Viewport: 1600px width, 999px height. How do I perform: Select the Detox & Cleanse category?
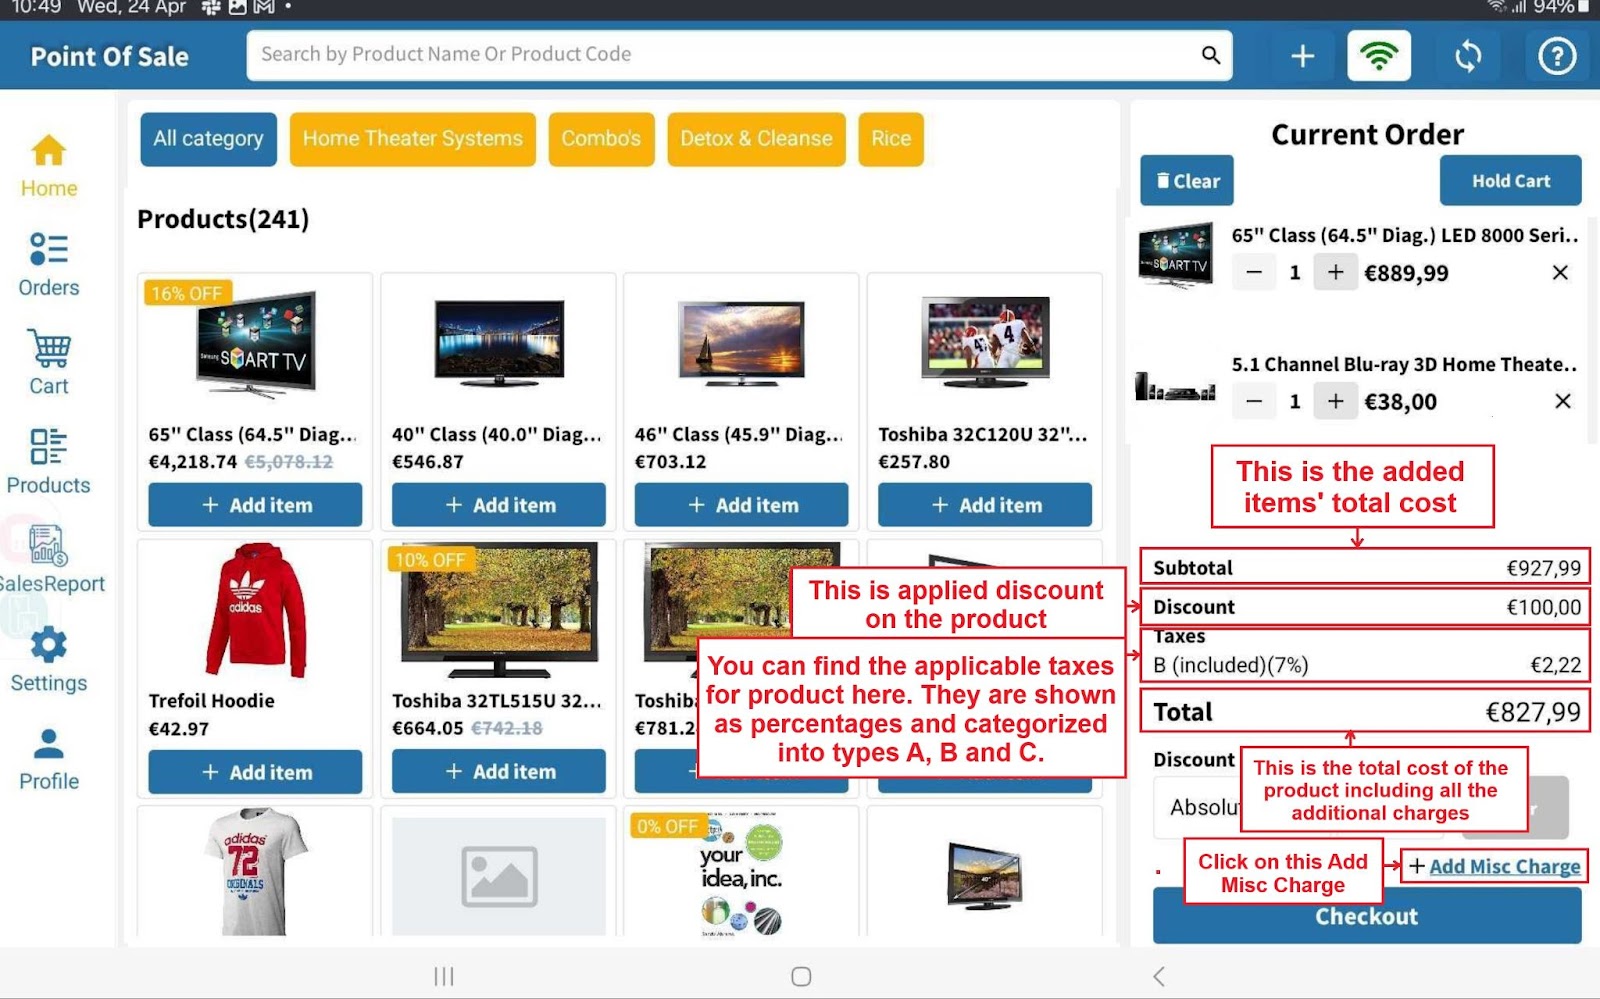[x=756, y=139]
